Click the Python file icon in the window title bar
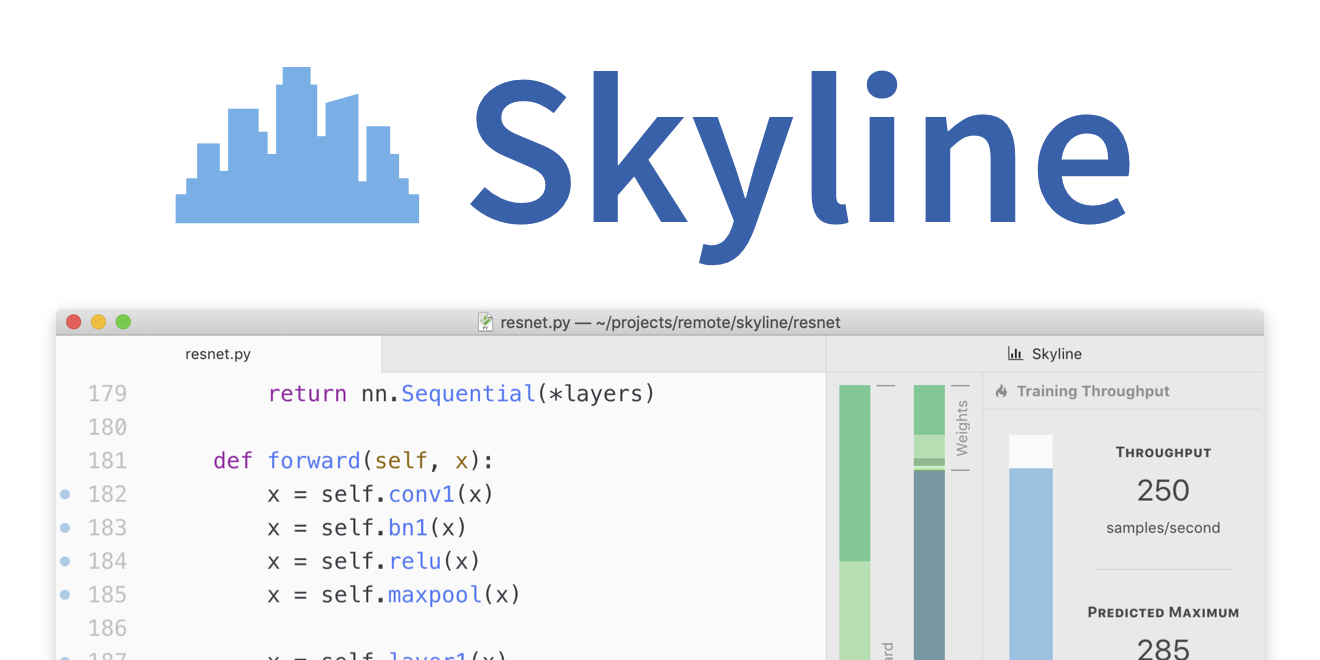 coord(486,322)
